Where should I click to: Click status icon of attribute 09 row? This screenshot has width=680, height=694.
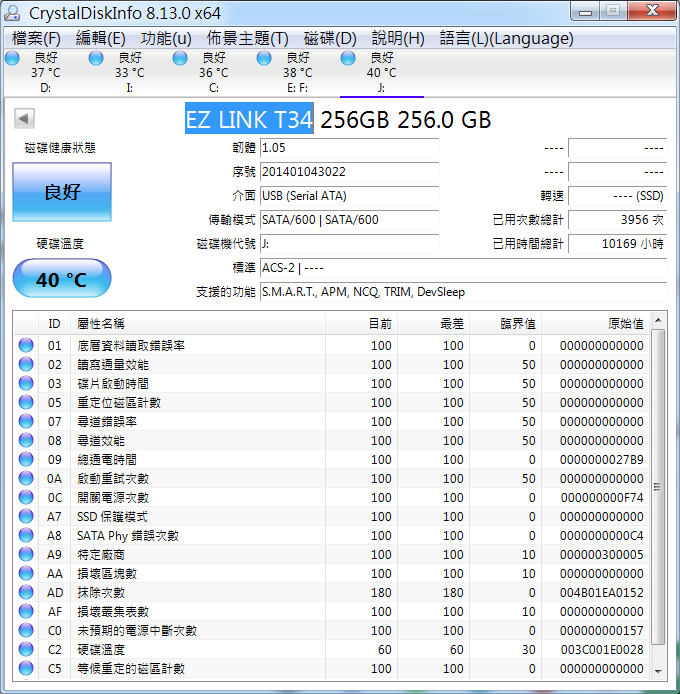point(26,459)
